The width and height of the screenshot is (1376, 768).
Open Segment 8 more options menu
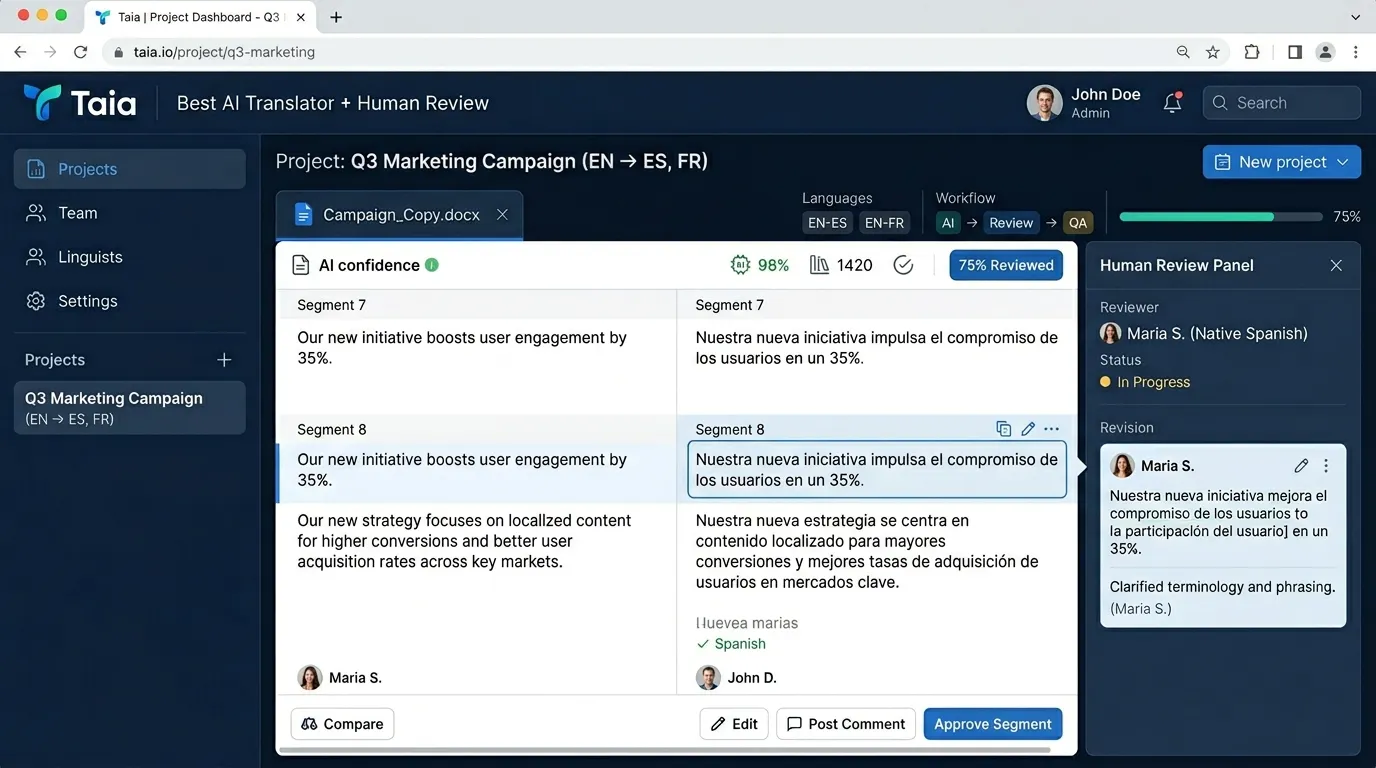tap(1051, 429)
